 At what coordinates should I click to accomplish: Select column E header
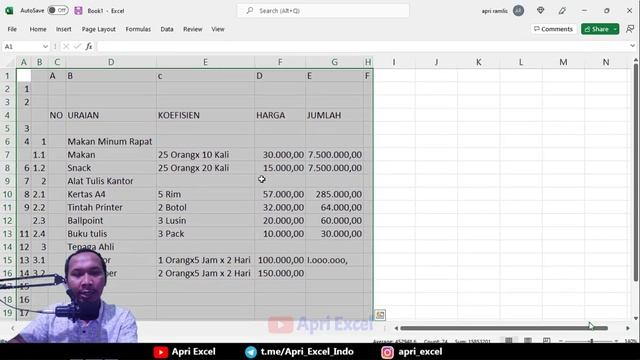(x=205, y=62)
